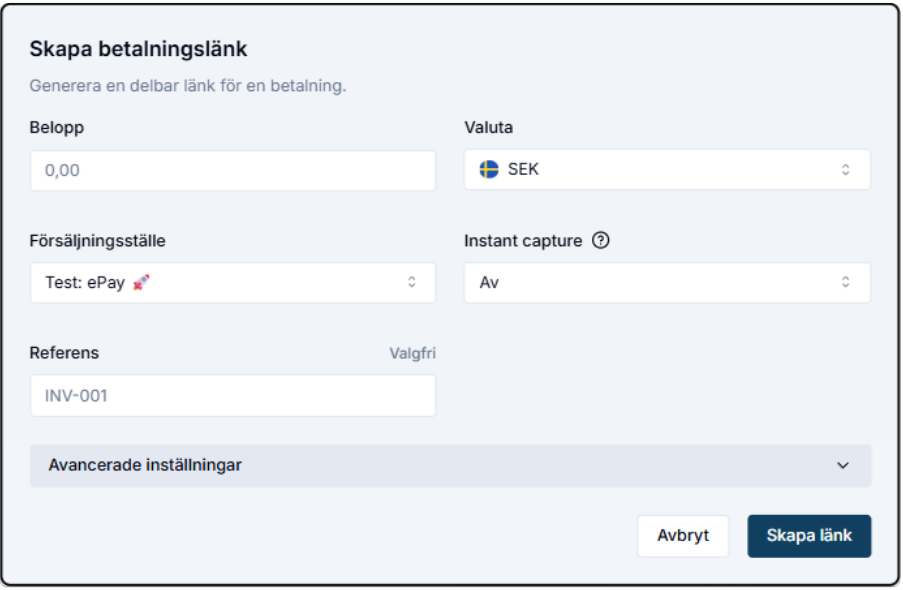Focus the Referens input with INV-001 placeholder

[232, 396]
